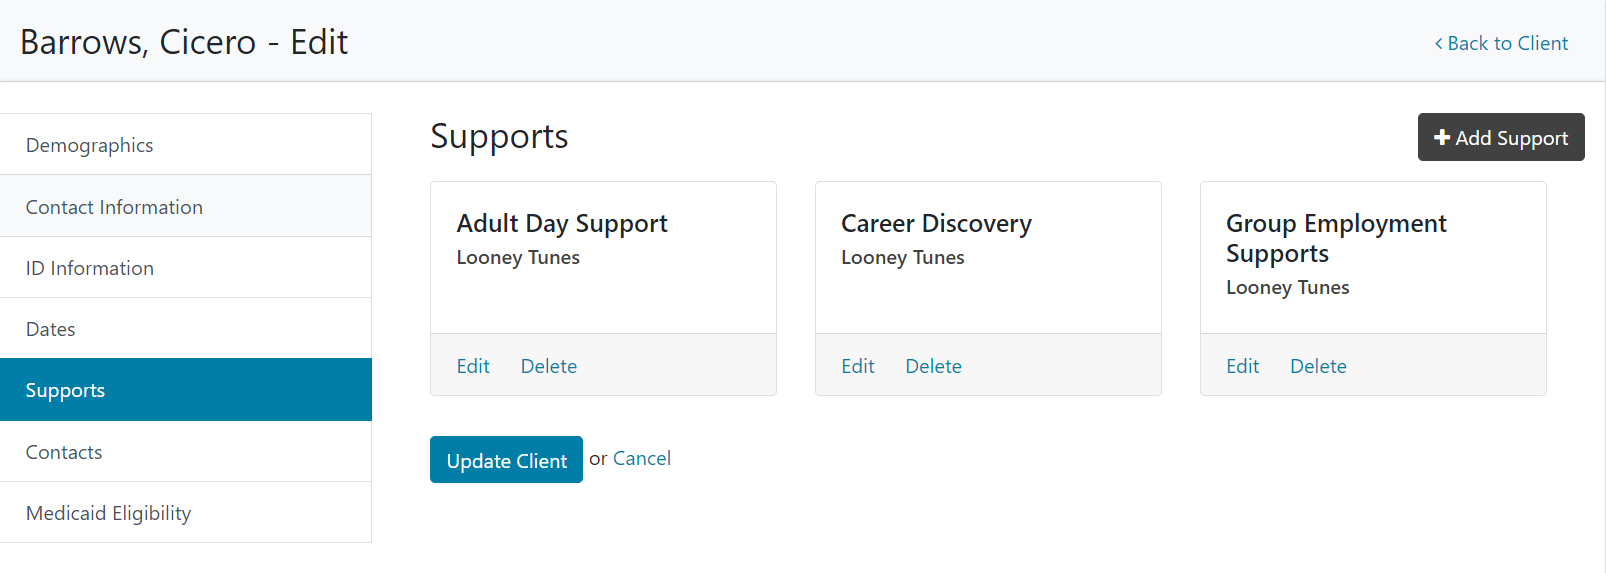Select ID Information in sidebar

[90, 268]
